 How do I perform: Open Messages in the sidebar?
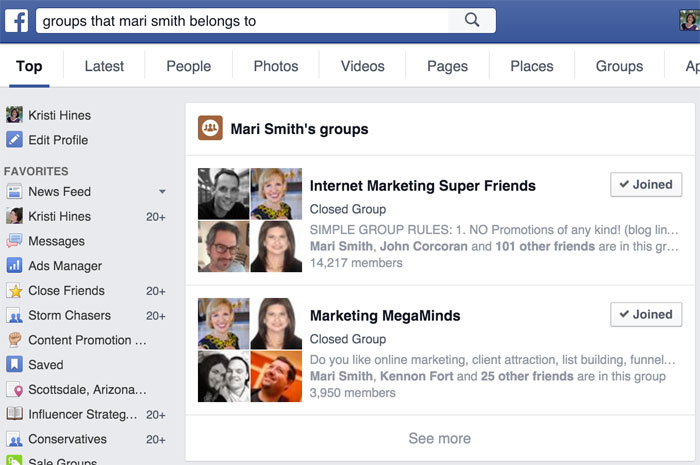(x=56, y=241)
